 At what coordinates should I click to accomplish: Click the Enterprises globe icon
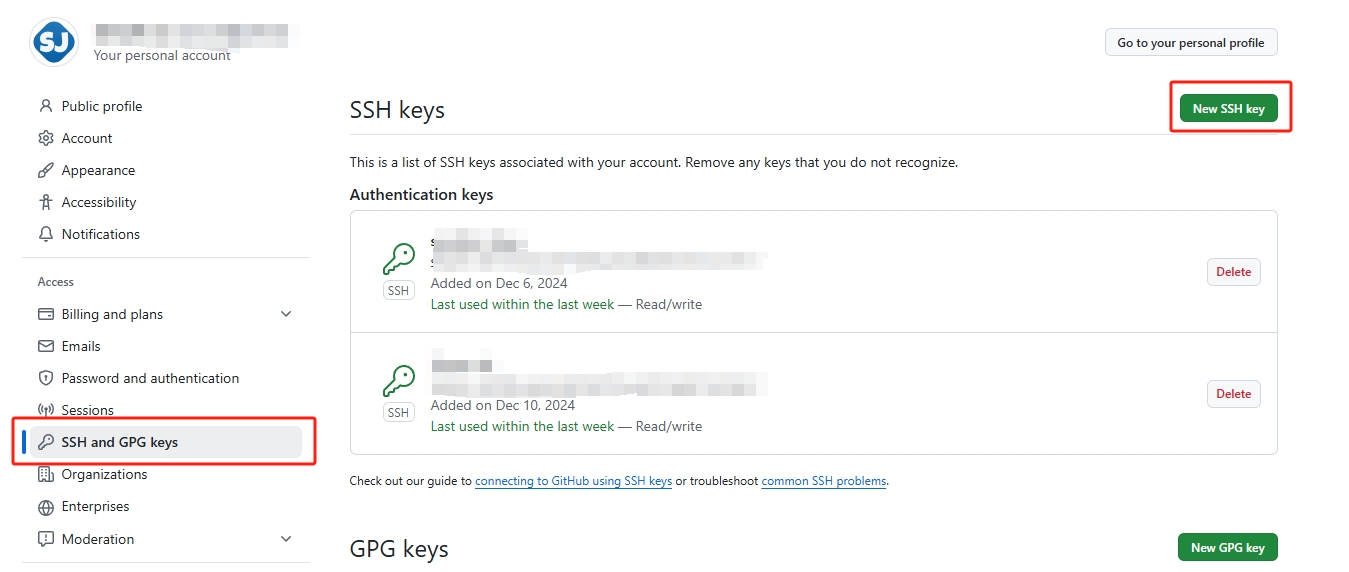(45, 507)
